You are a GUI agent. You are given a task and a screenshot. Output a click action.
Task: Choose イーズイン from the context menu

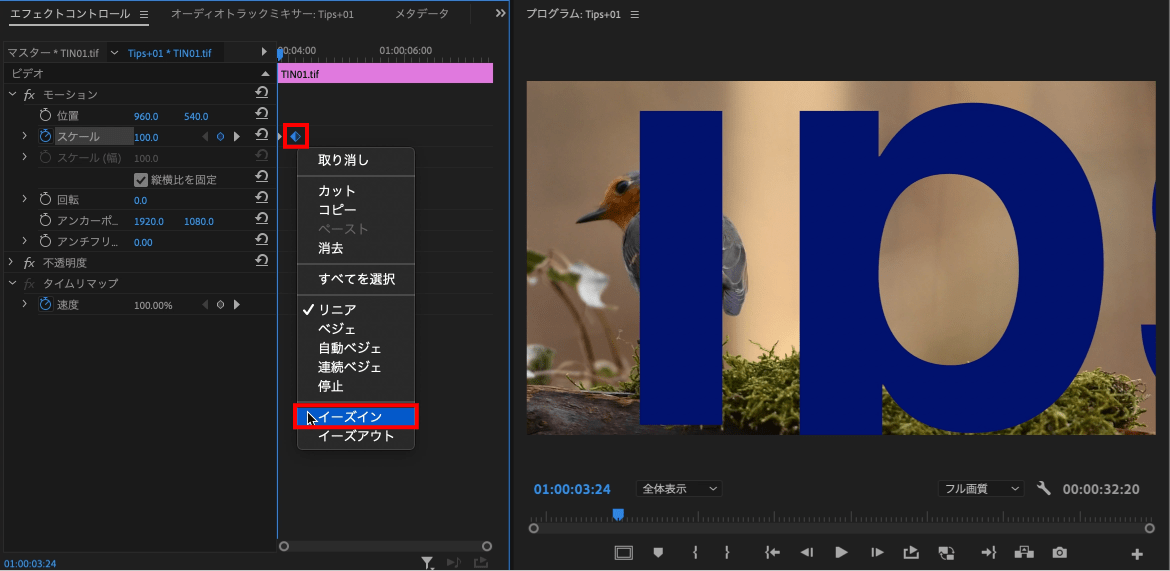(x=356, y=416)
